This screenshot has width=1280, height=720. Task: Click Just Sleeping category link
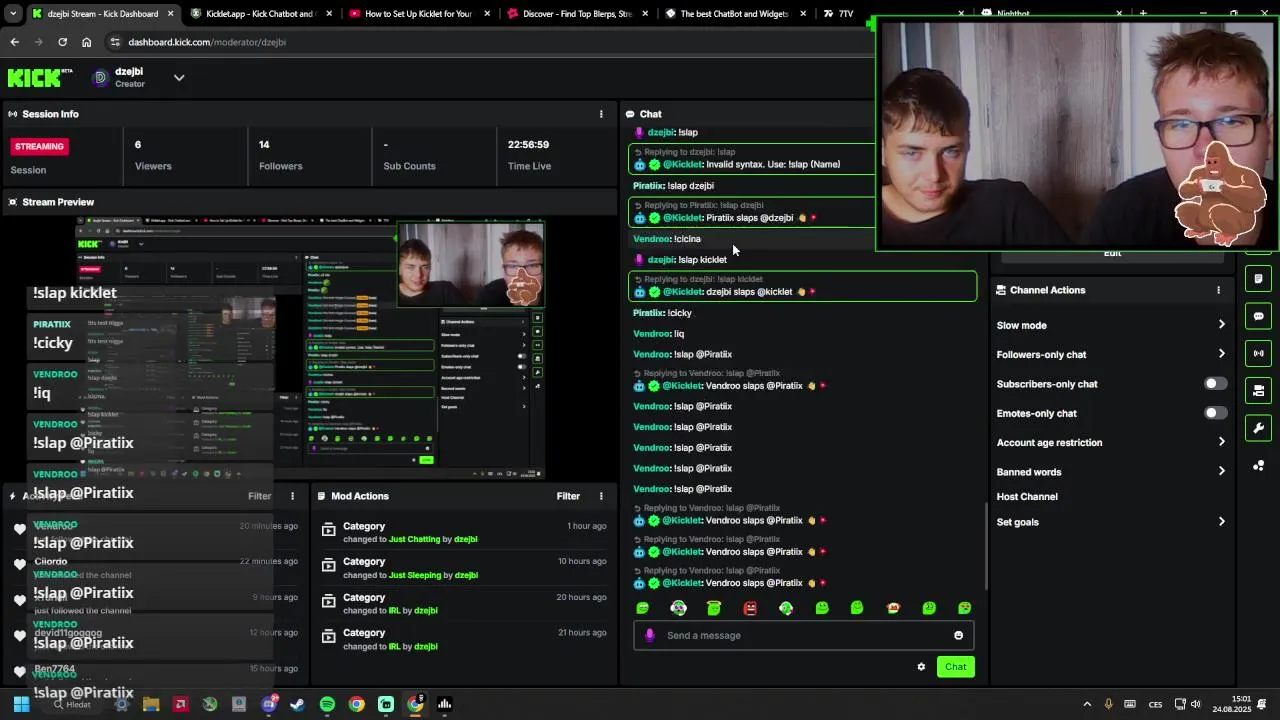(x=417, y=575)
